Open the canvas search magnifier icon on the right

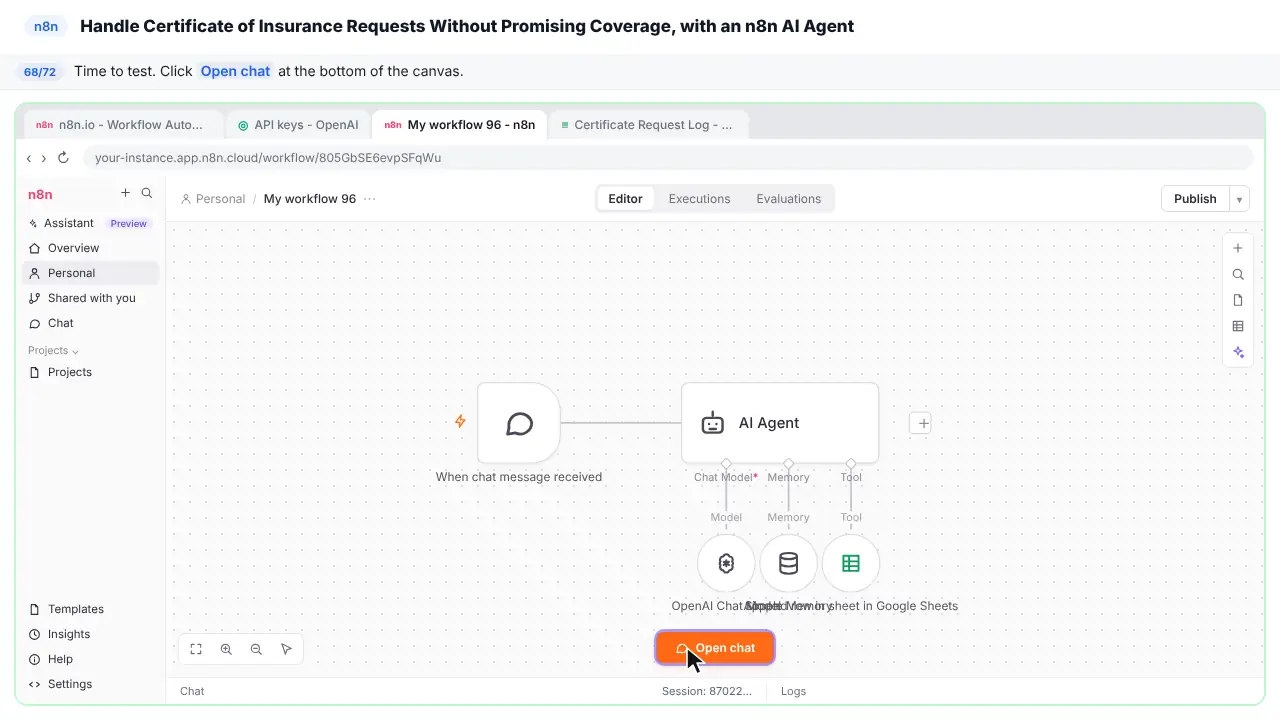click(1238, 274)
